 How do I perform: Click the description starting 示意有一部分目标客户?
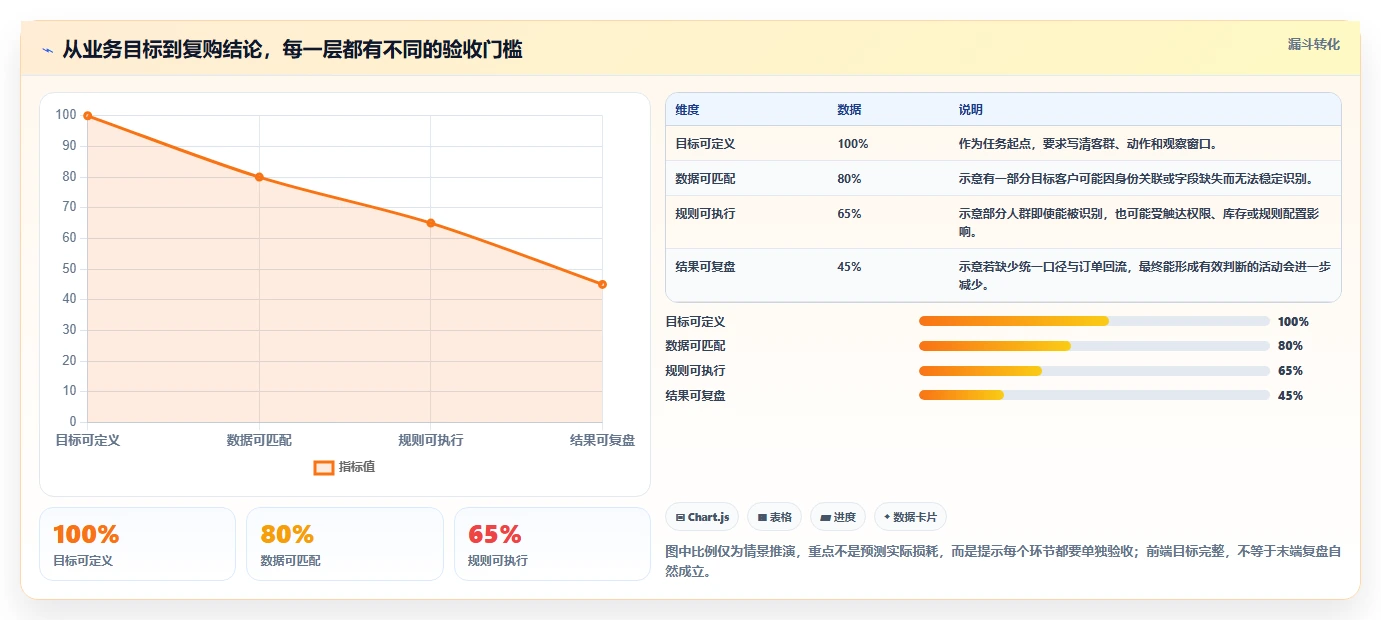(x=1135, y=179)
